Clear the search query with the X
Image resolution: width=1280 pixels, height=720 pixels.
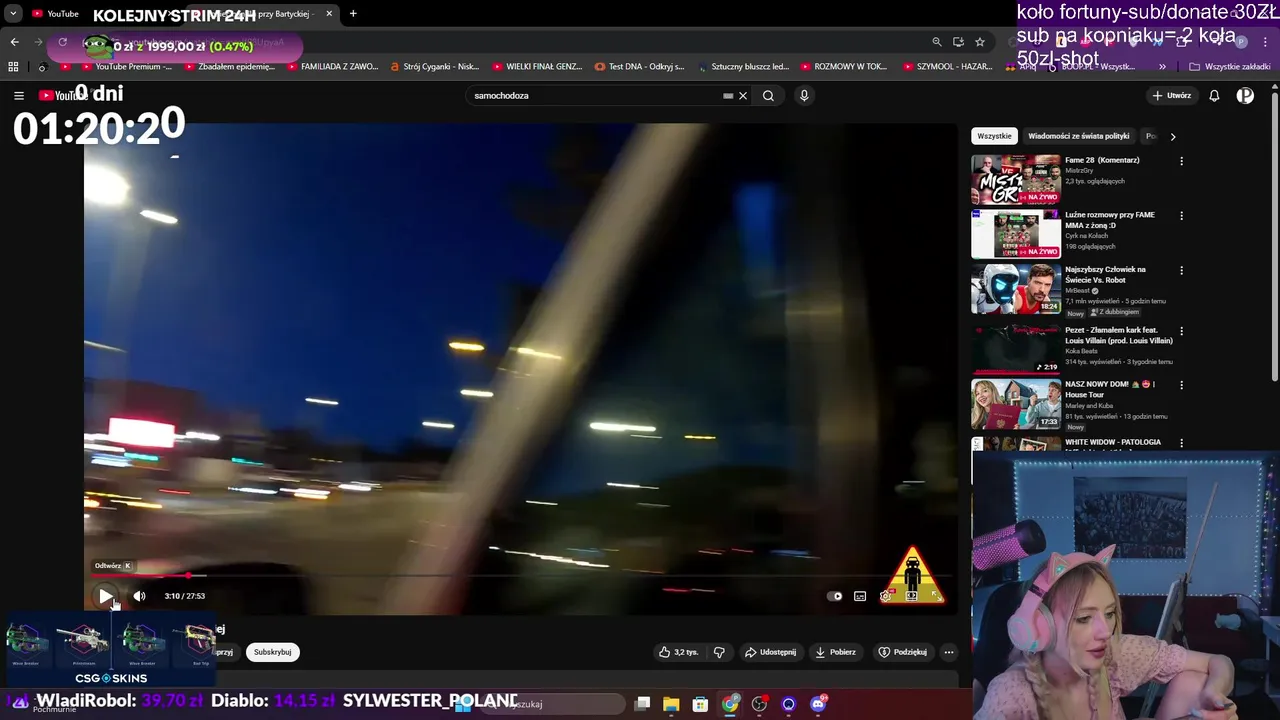coord(743,96)
